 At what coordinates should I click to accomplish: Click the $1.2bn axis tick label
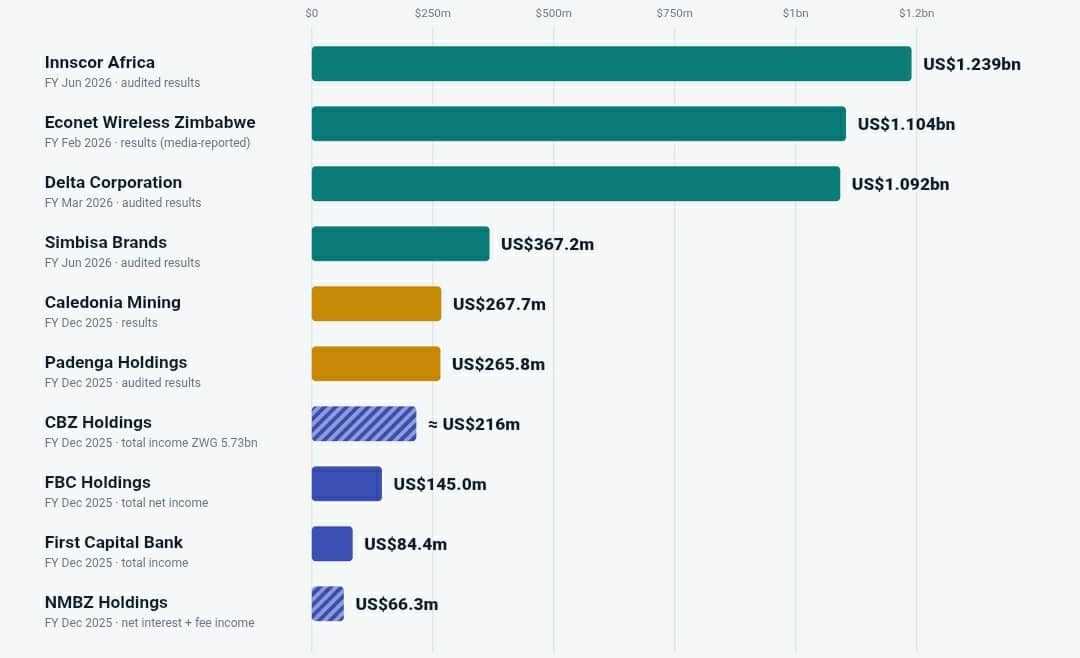click(x=917, y=13)
